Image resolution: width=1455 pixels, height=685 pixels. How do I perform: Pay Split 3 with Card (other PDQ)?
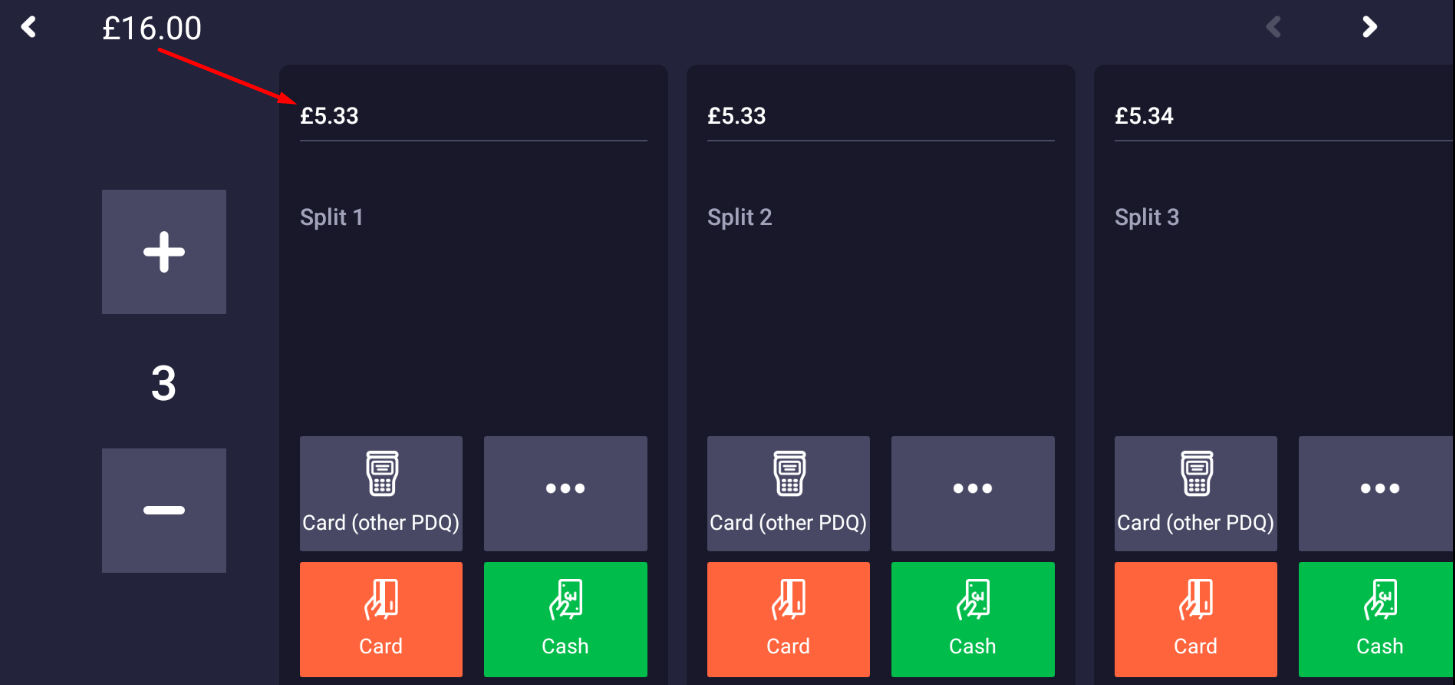click(x=1196, y=493)
